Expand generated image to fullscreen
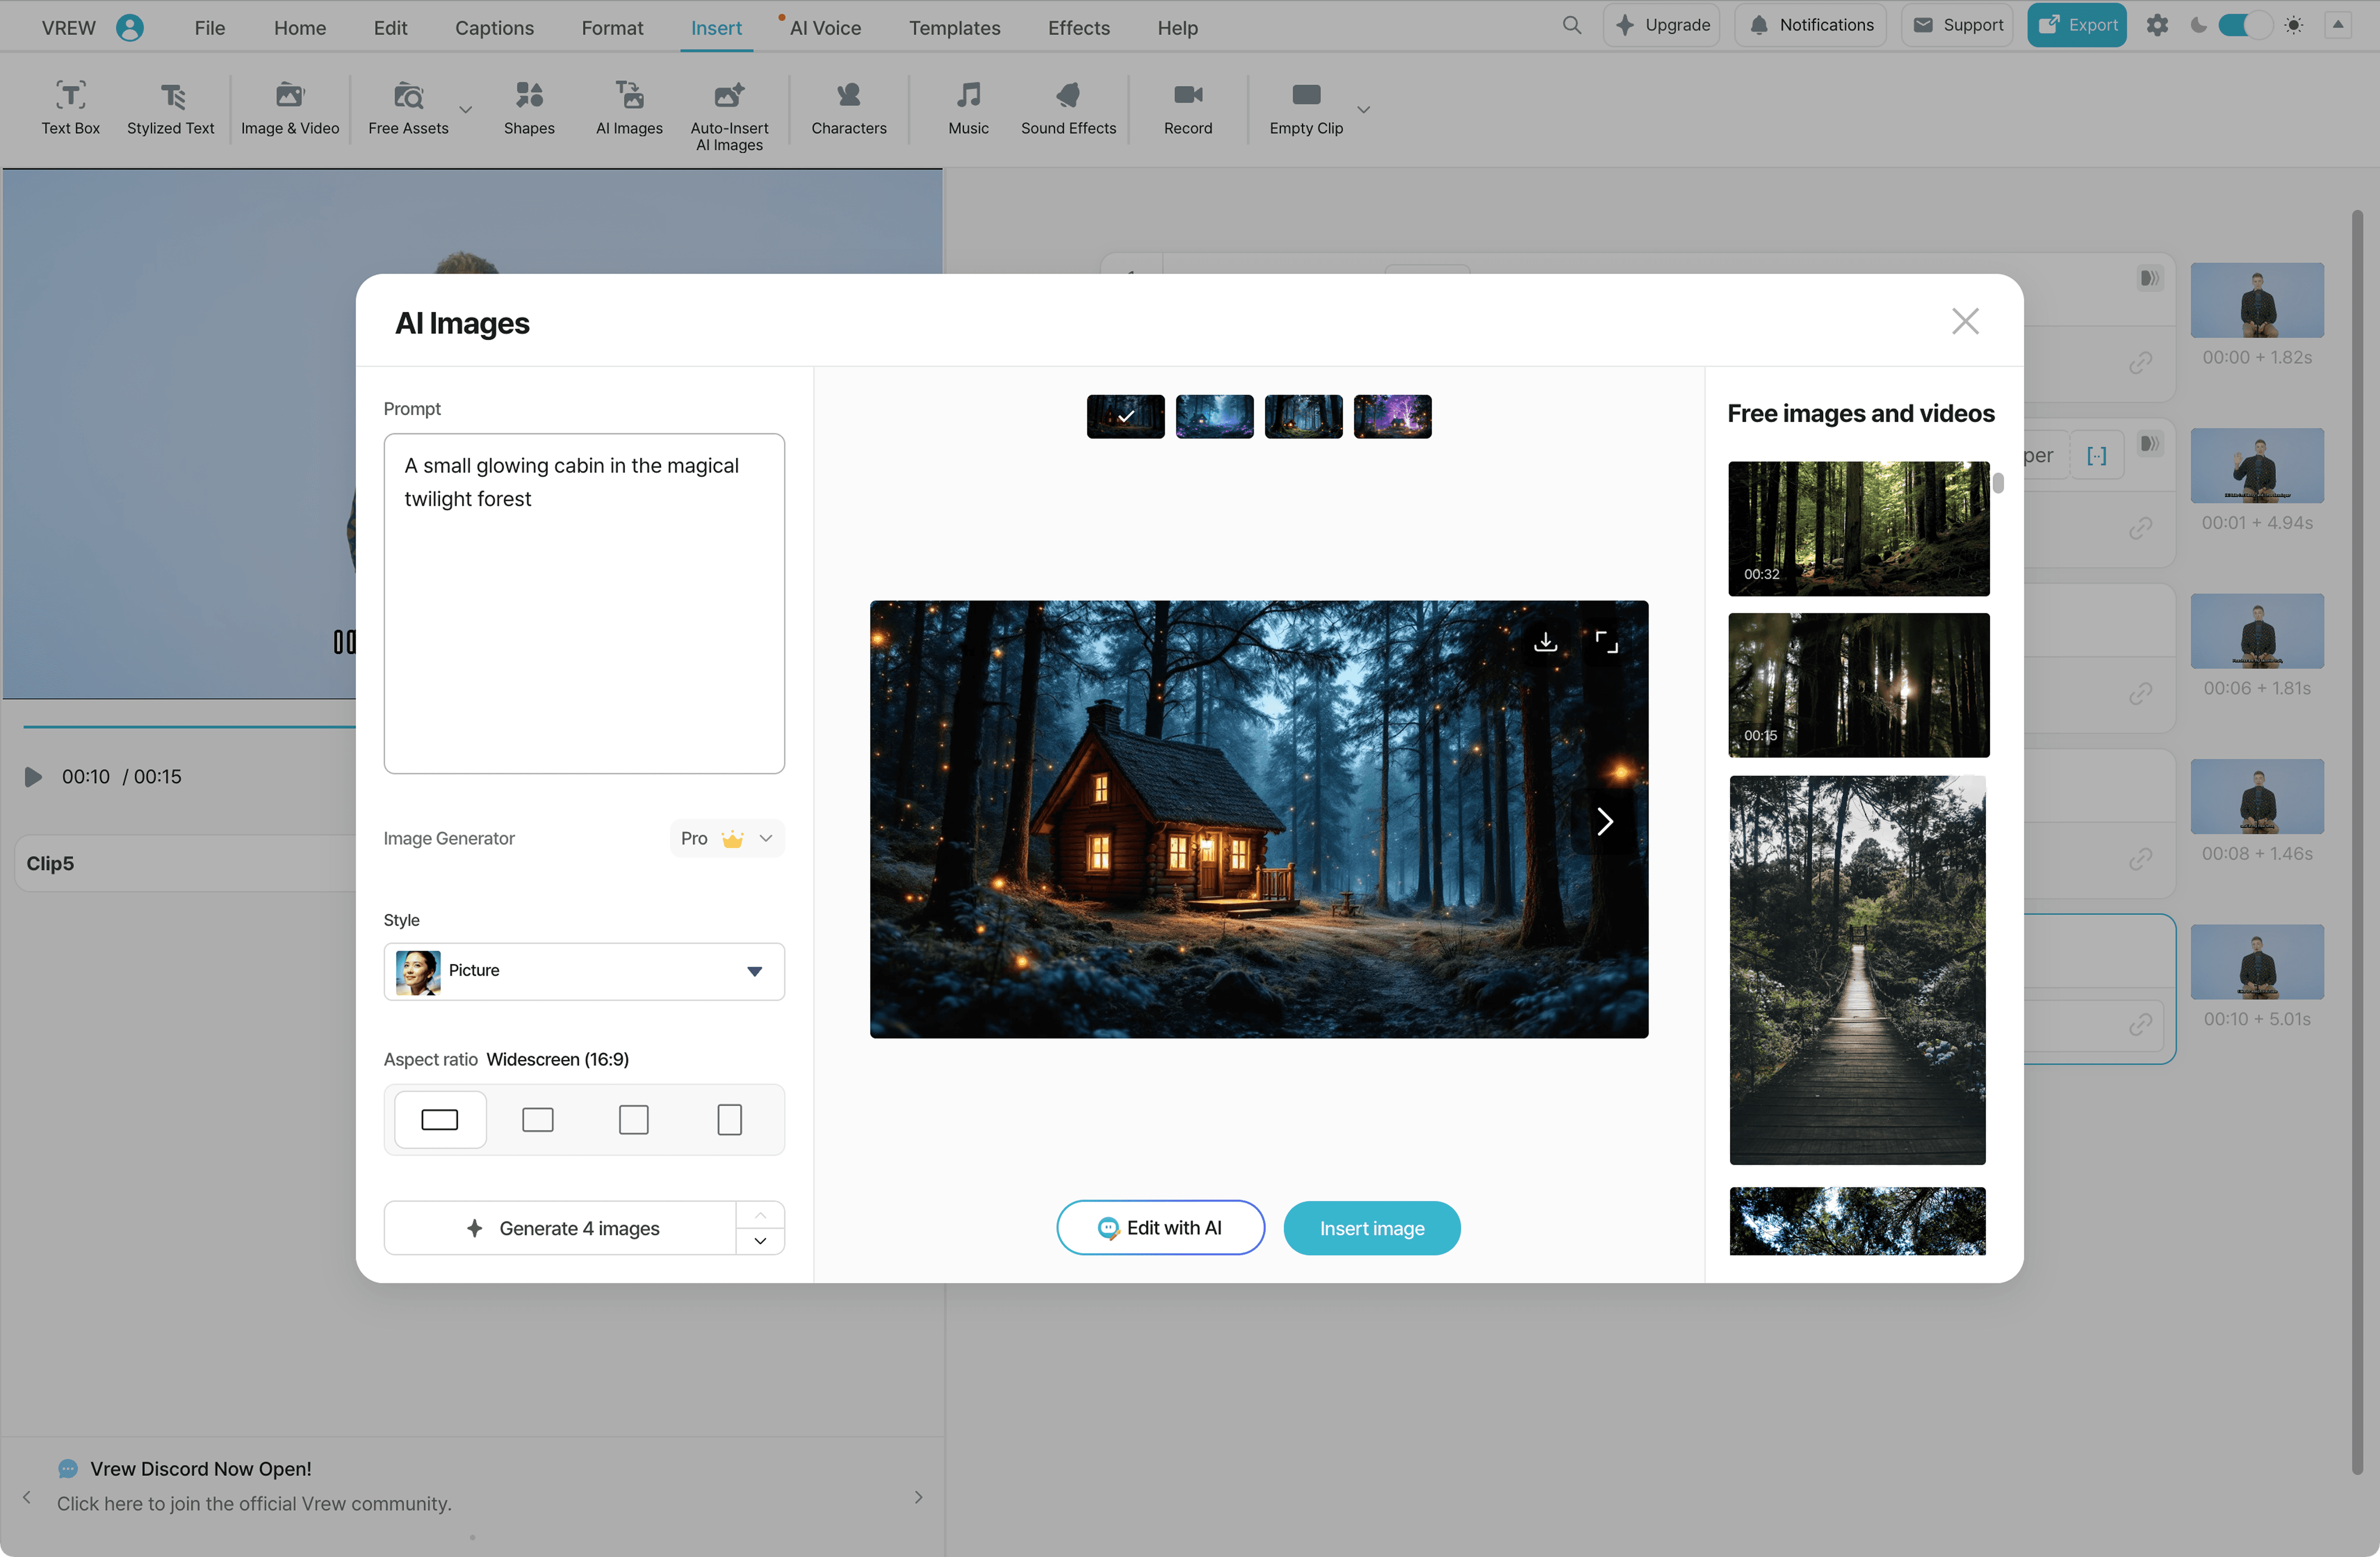Image resolution: width=2380 pixels, height=1557 pixels. [x=1606, y=641]
